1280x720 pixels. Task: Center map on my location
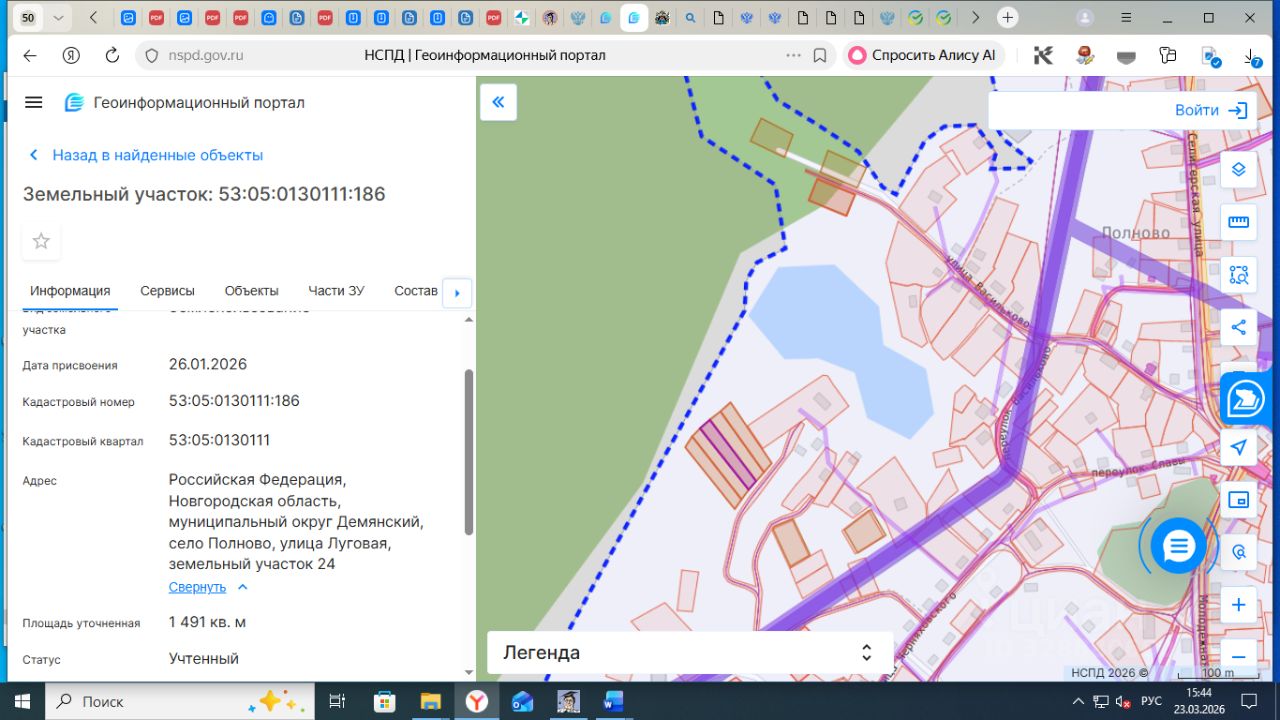tap(1238, 447)
